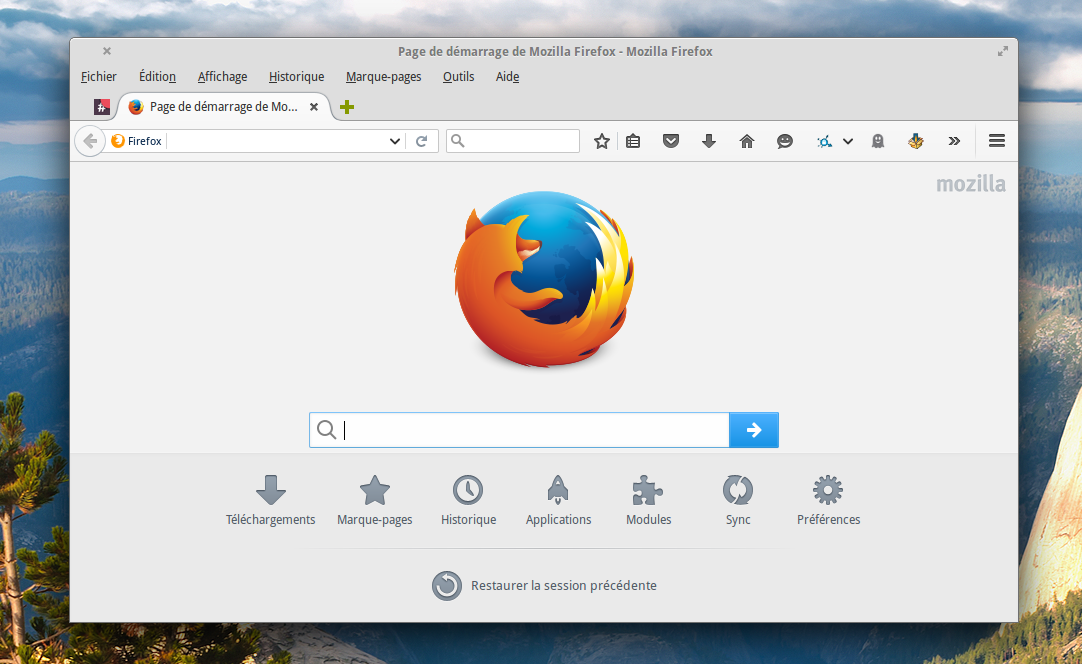Viewport: 1082px width, 664px height.
Task: Open Sync on start page
Action: coord(738,501)
